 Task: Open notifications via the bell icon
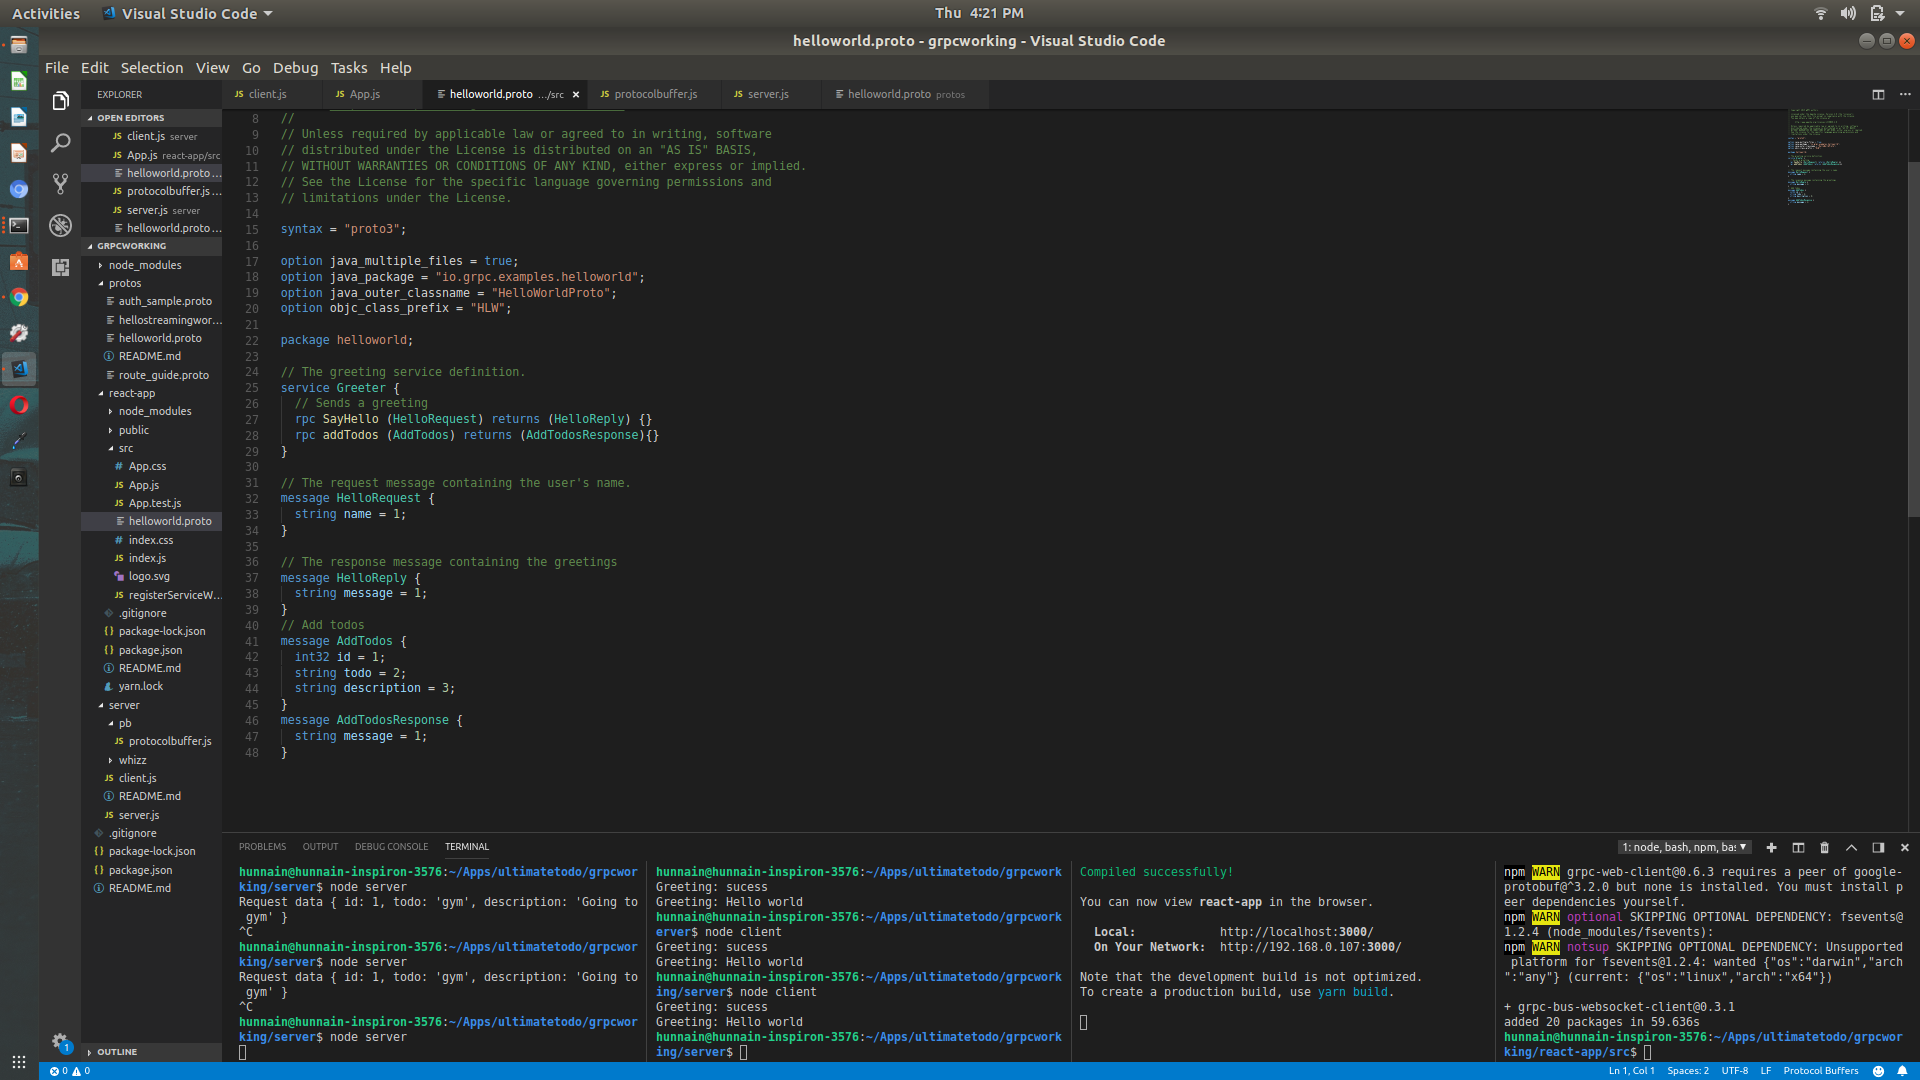(1905, 1070)
